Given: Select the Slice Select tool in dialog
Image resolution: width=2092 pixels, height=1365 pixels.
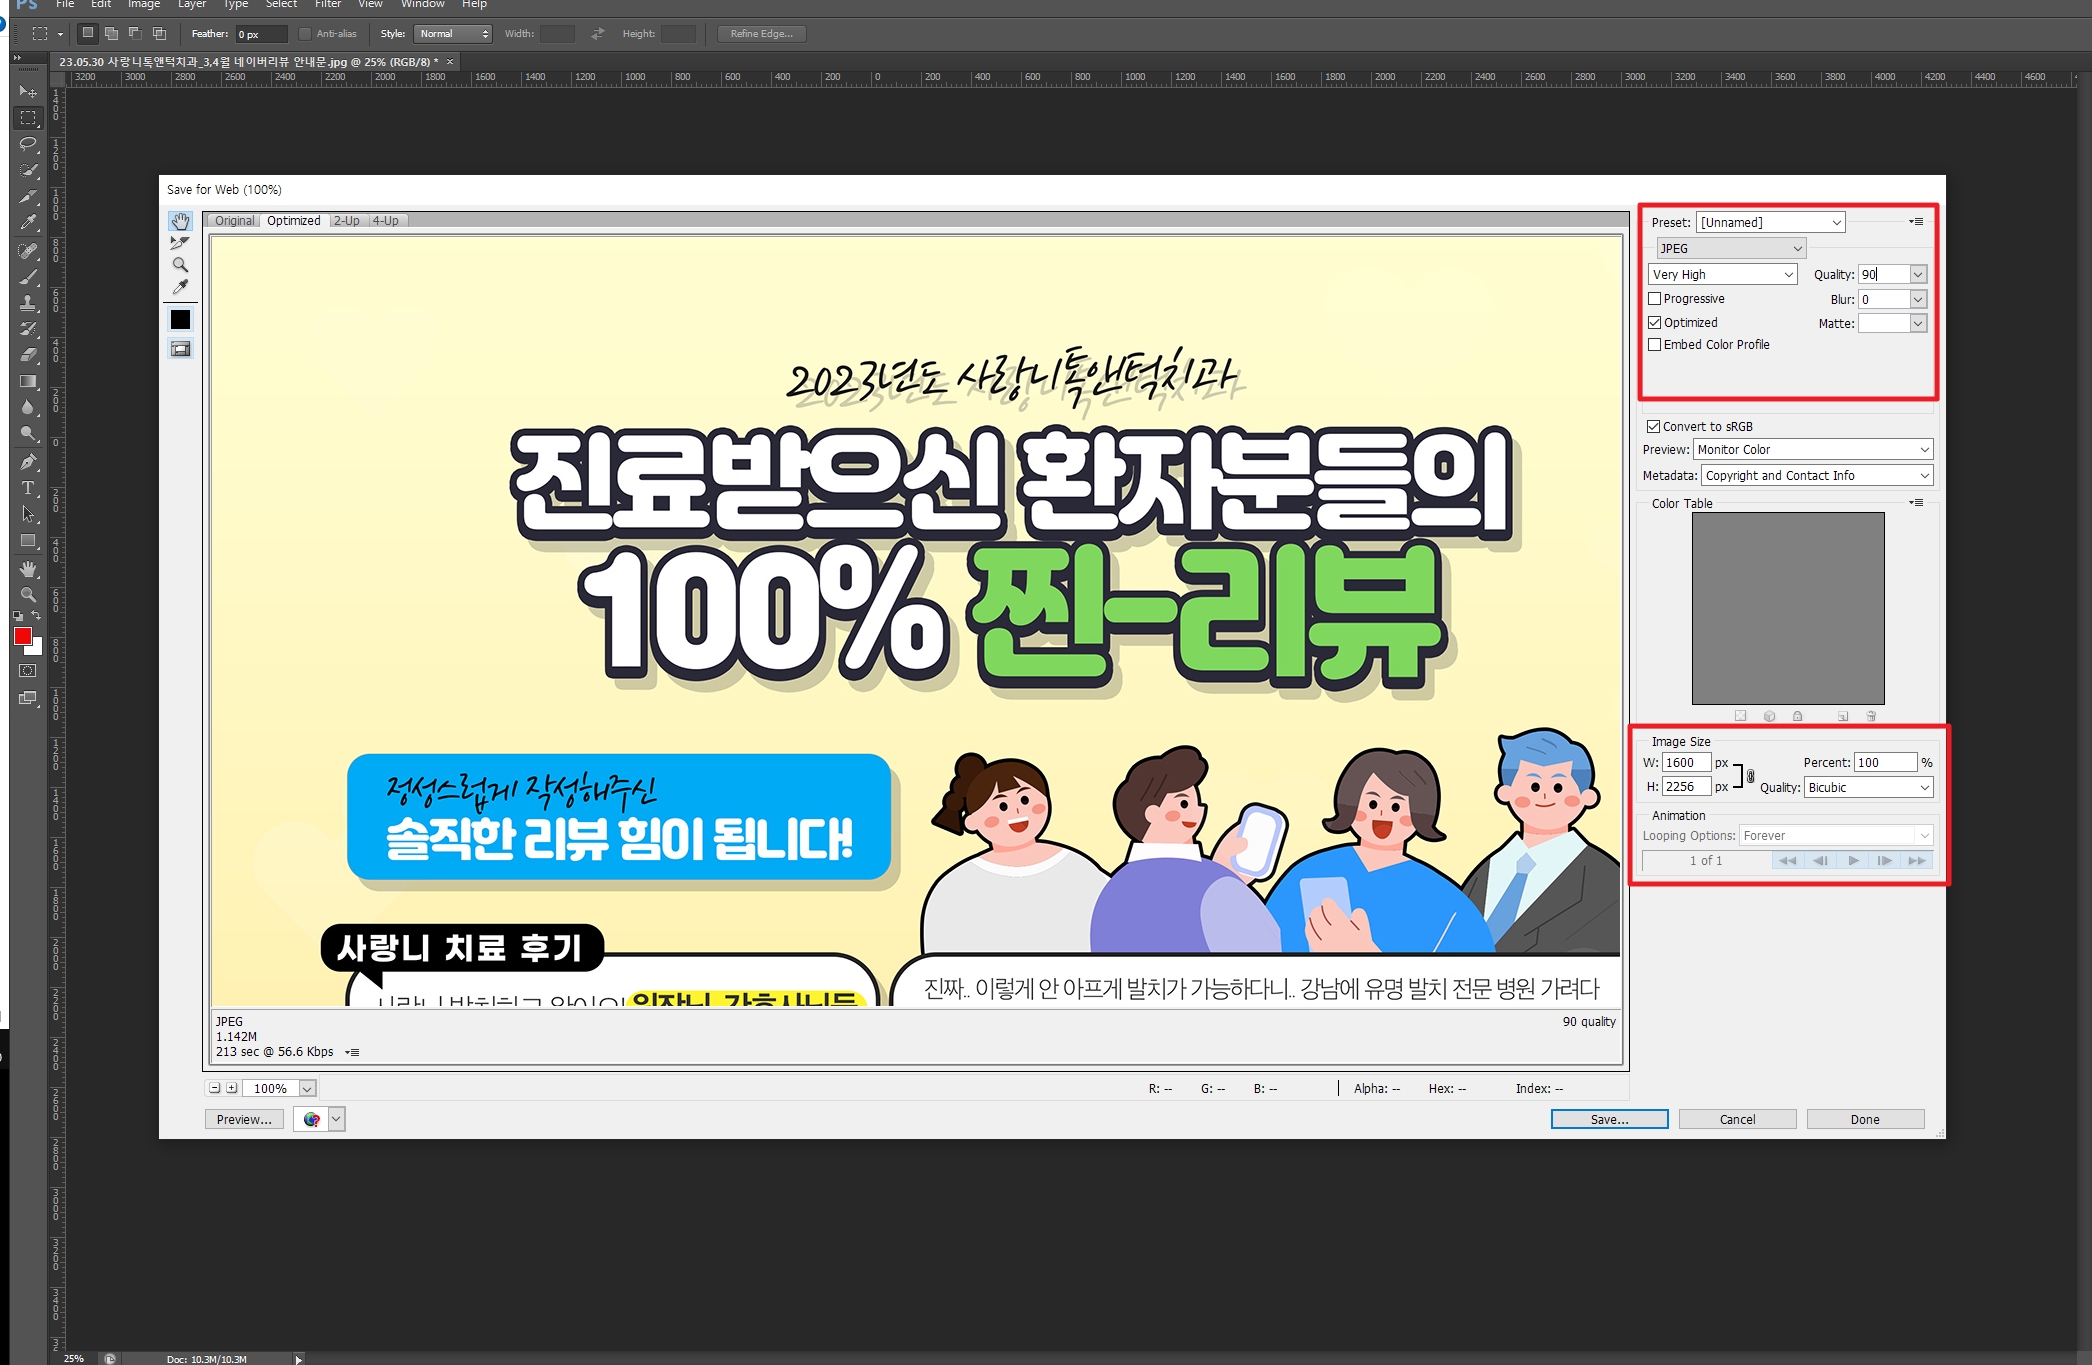Looking at the screenshot, I should tap(180, 243).
